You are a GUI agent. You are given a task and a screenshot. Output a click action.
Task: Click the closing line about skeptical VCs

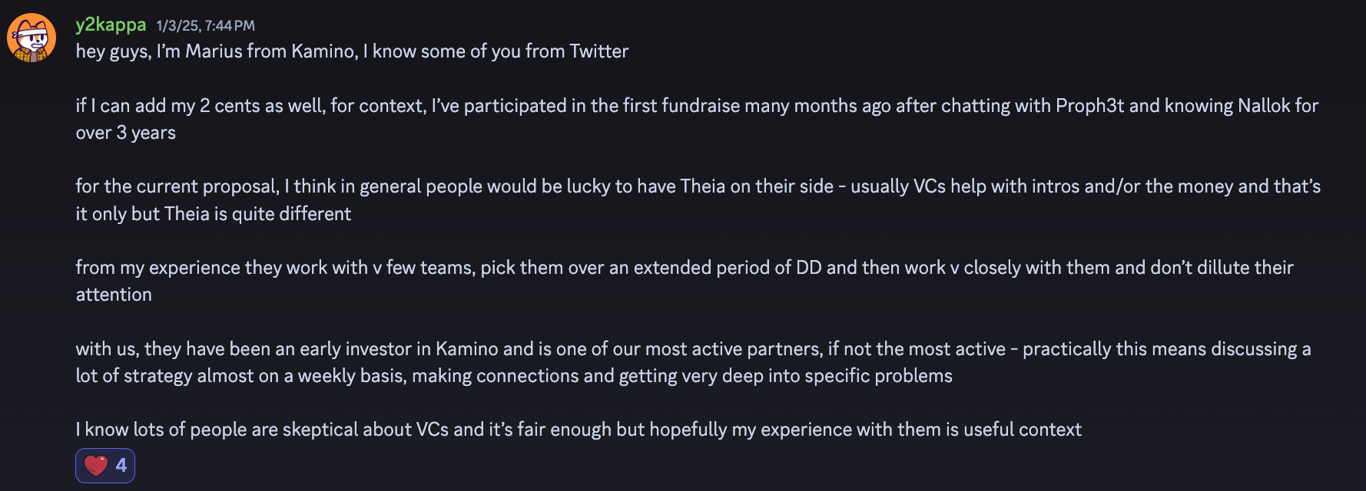[579, 429]
